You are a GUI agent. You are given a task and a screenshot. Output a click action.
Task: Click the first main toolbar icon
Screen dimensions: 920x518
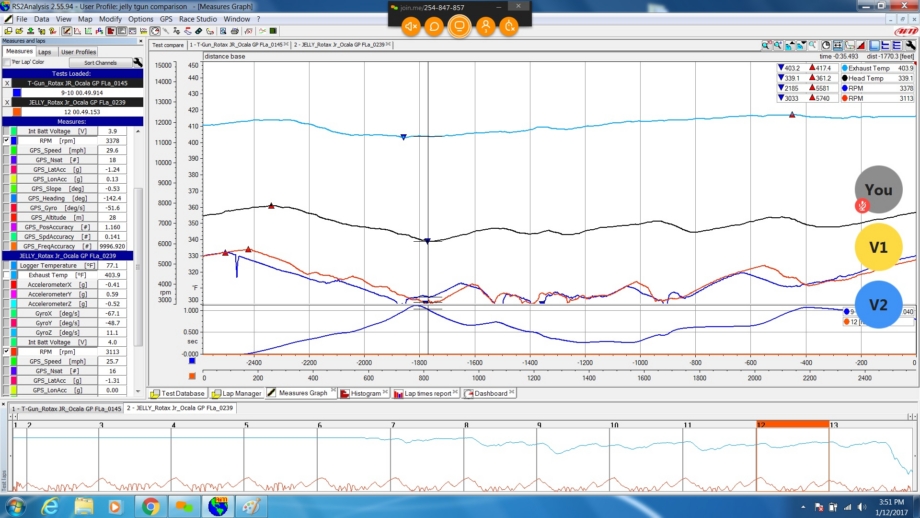click(8, 31)
